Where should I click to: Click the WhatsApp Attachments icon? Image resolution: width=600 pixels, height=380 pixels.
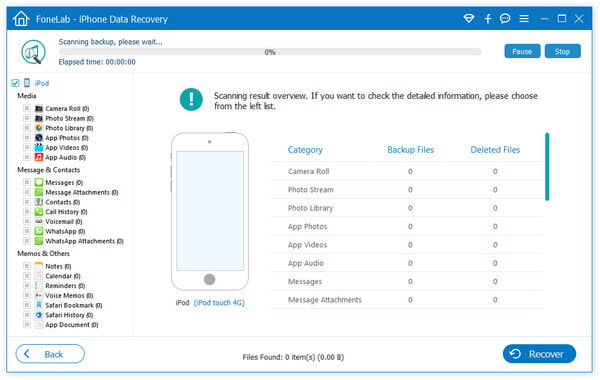(x=39, y=241)
